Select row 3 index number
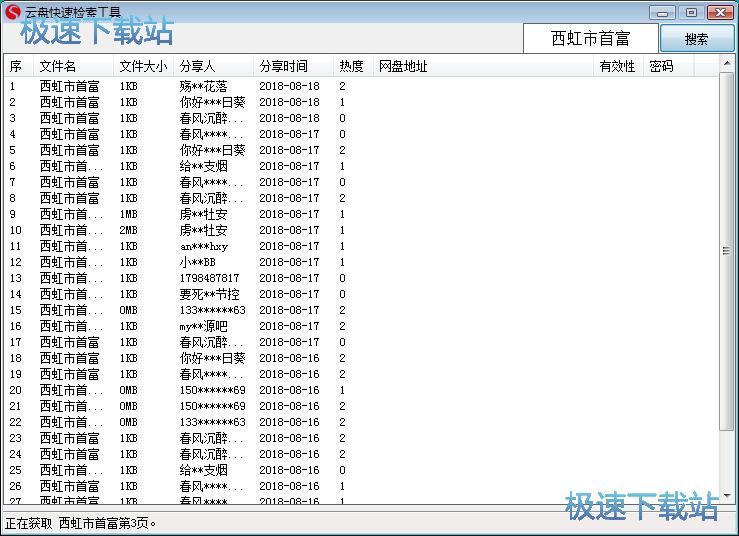This screenshot has height=536, width=739. [x=13, y=118]
